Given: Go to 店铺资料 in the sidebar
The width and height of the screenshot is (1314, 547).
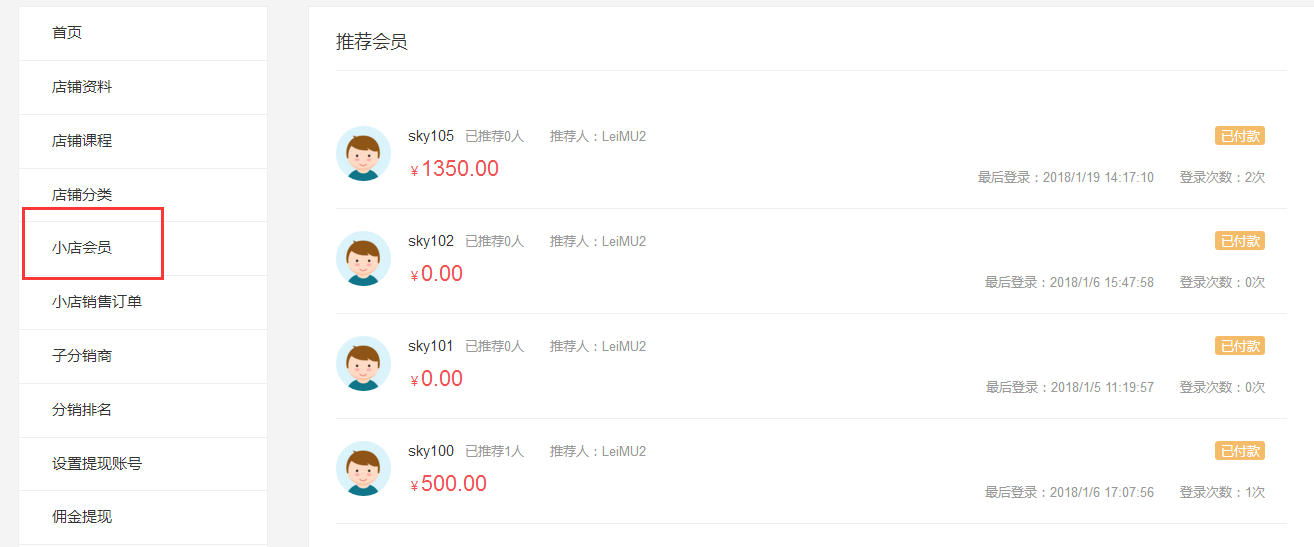Looking at the screenshot, I should pyautogui.click(x=143, y=87).
